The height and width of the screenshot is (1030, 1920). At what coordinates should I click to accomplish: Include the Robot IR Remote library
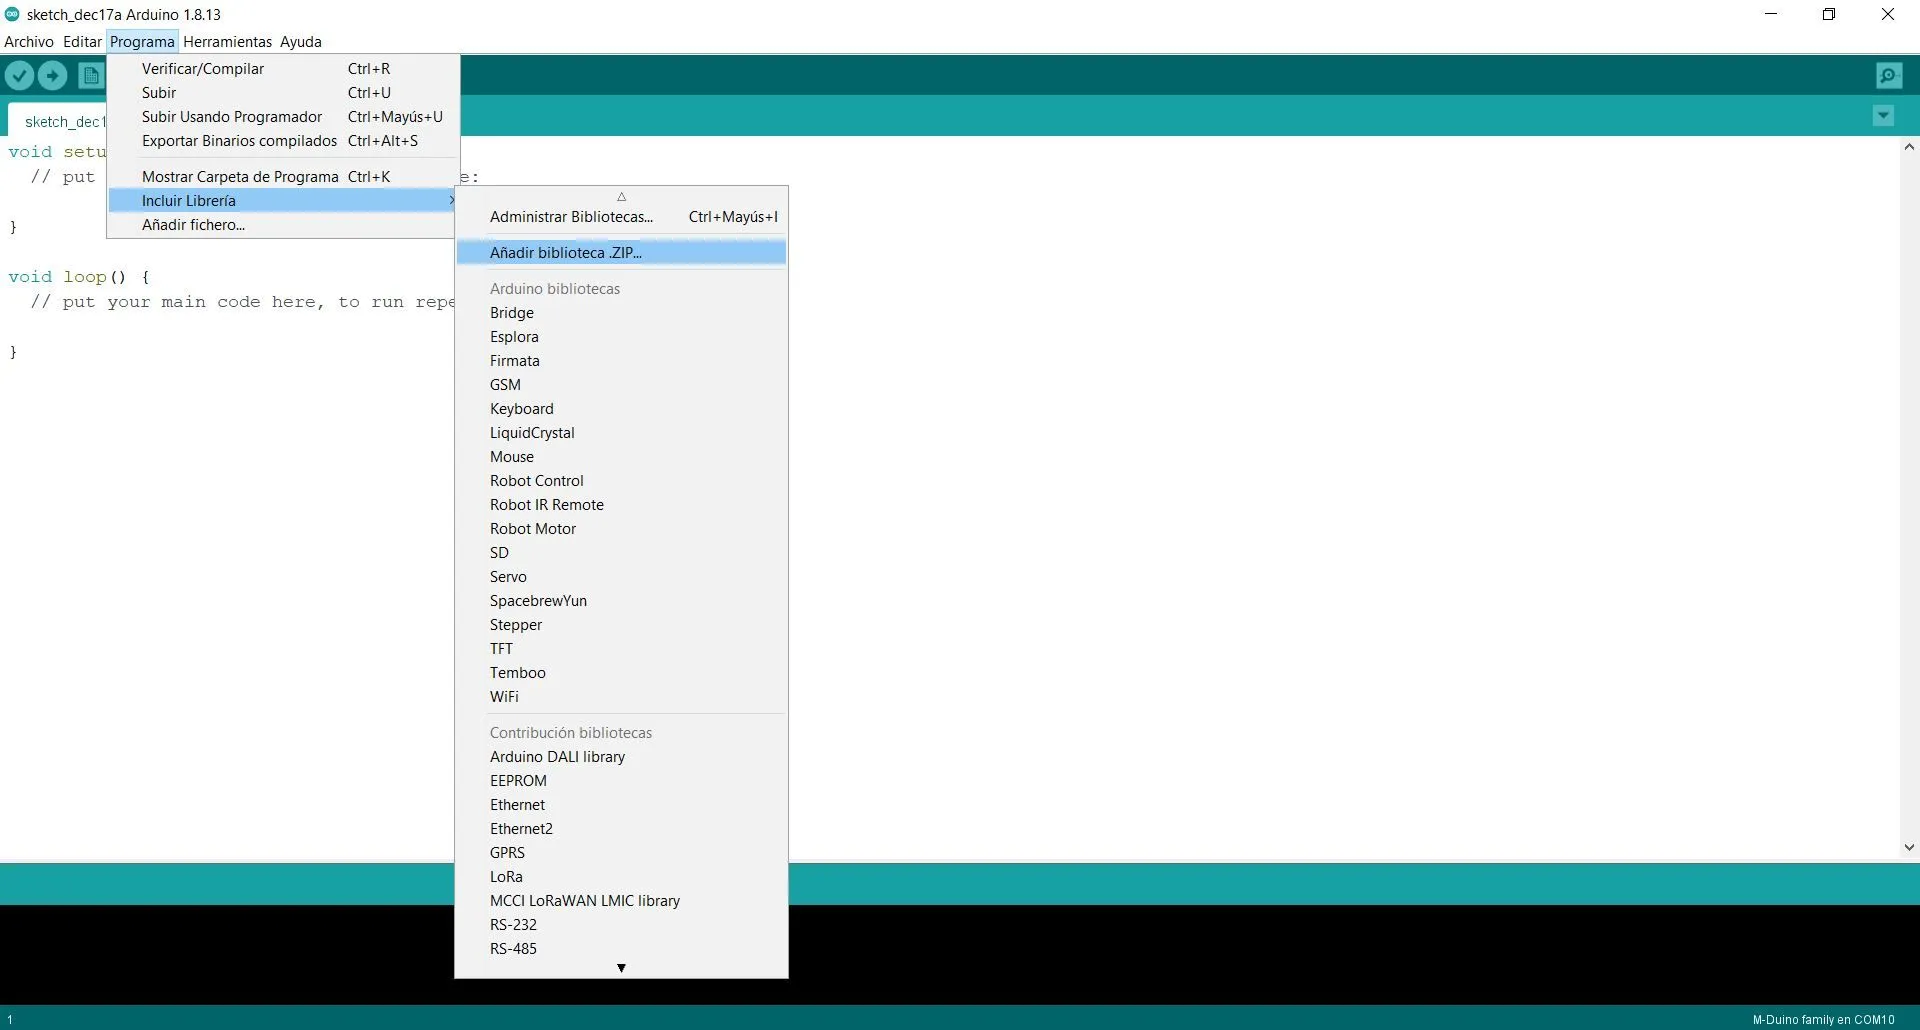pyautogui.click(x=621, y=505)
